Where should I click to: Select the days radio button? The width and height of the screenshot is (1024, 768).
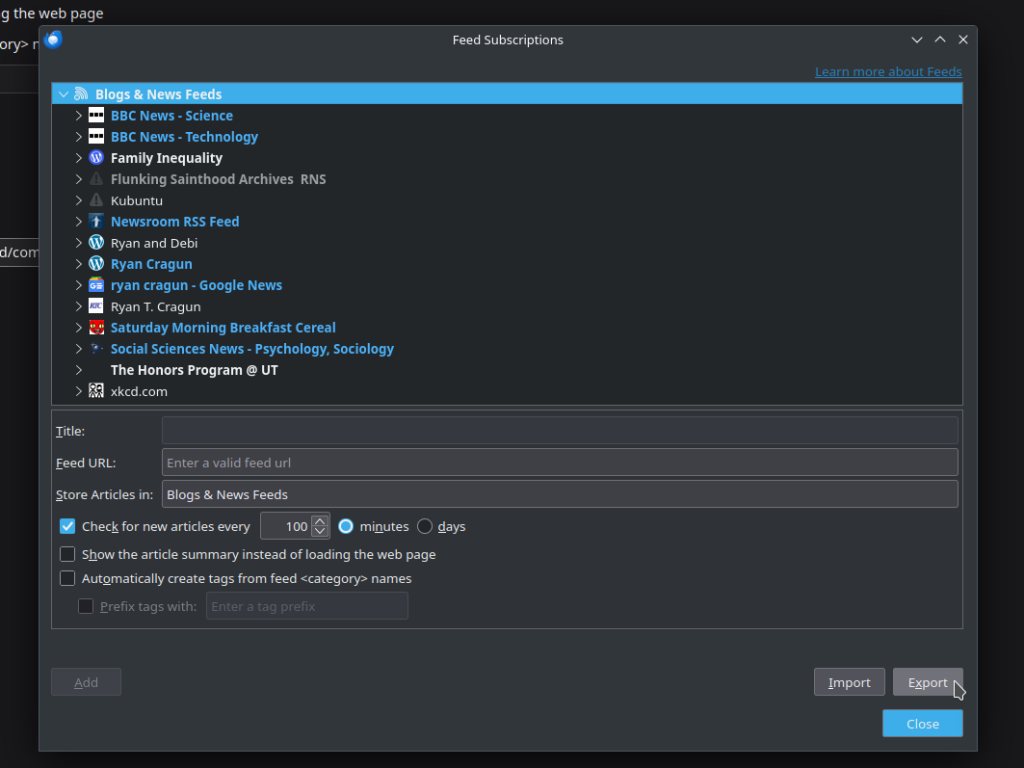pyautogui.click(x=425, y=526)
